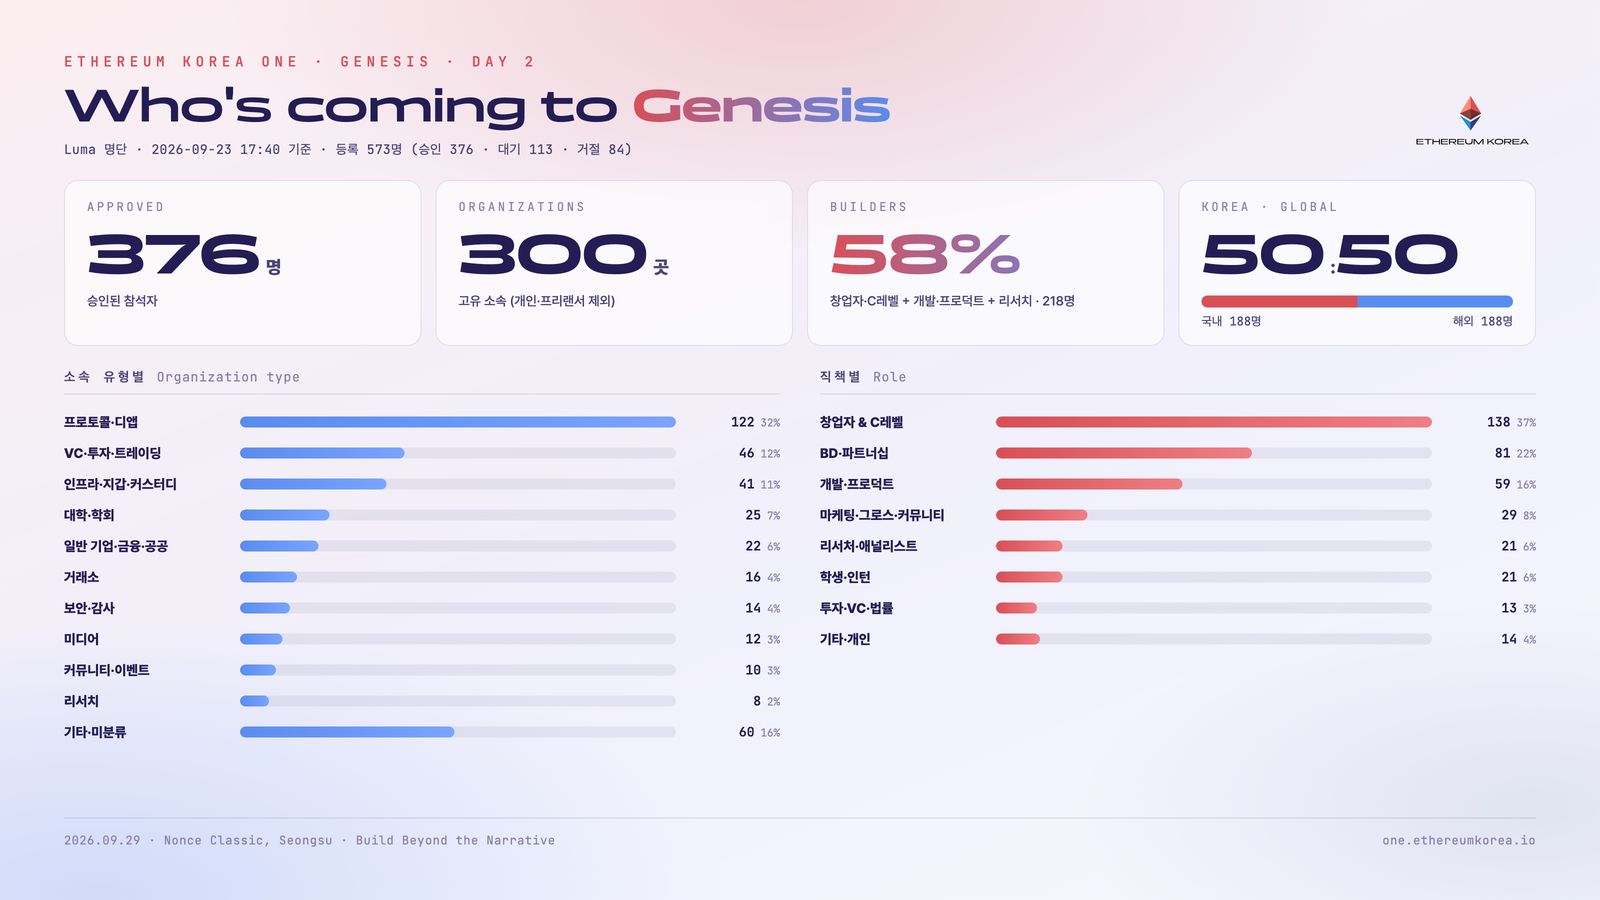The image size is (1600, 900).
Task: Click the 마케팅·그로스·커뮤니티 role row
Action: (x=1178, y=515)
